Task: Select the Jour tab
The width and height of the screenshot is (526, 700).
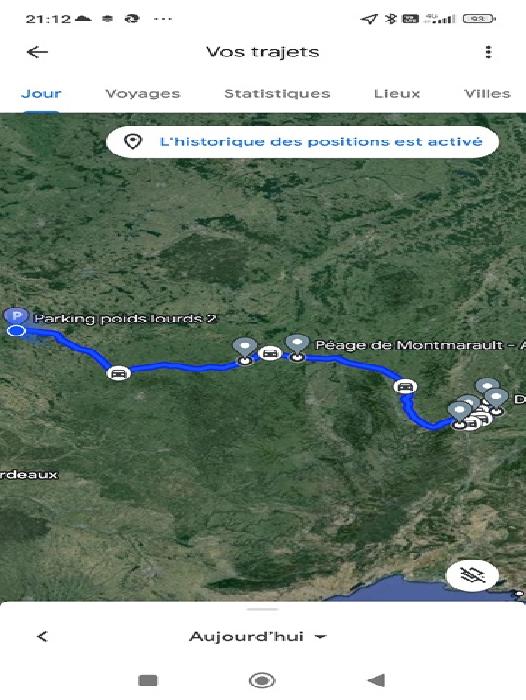Action: 41,93
